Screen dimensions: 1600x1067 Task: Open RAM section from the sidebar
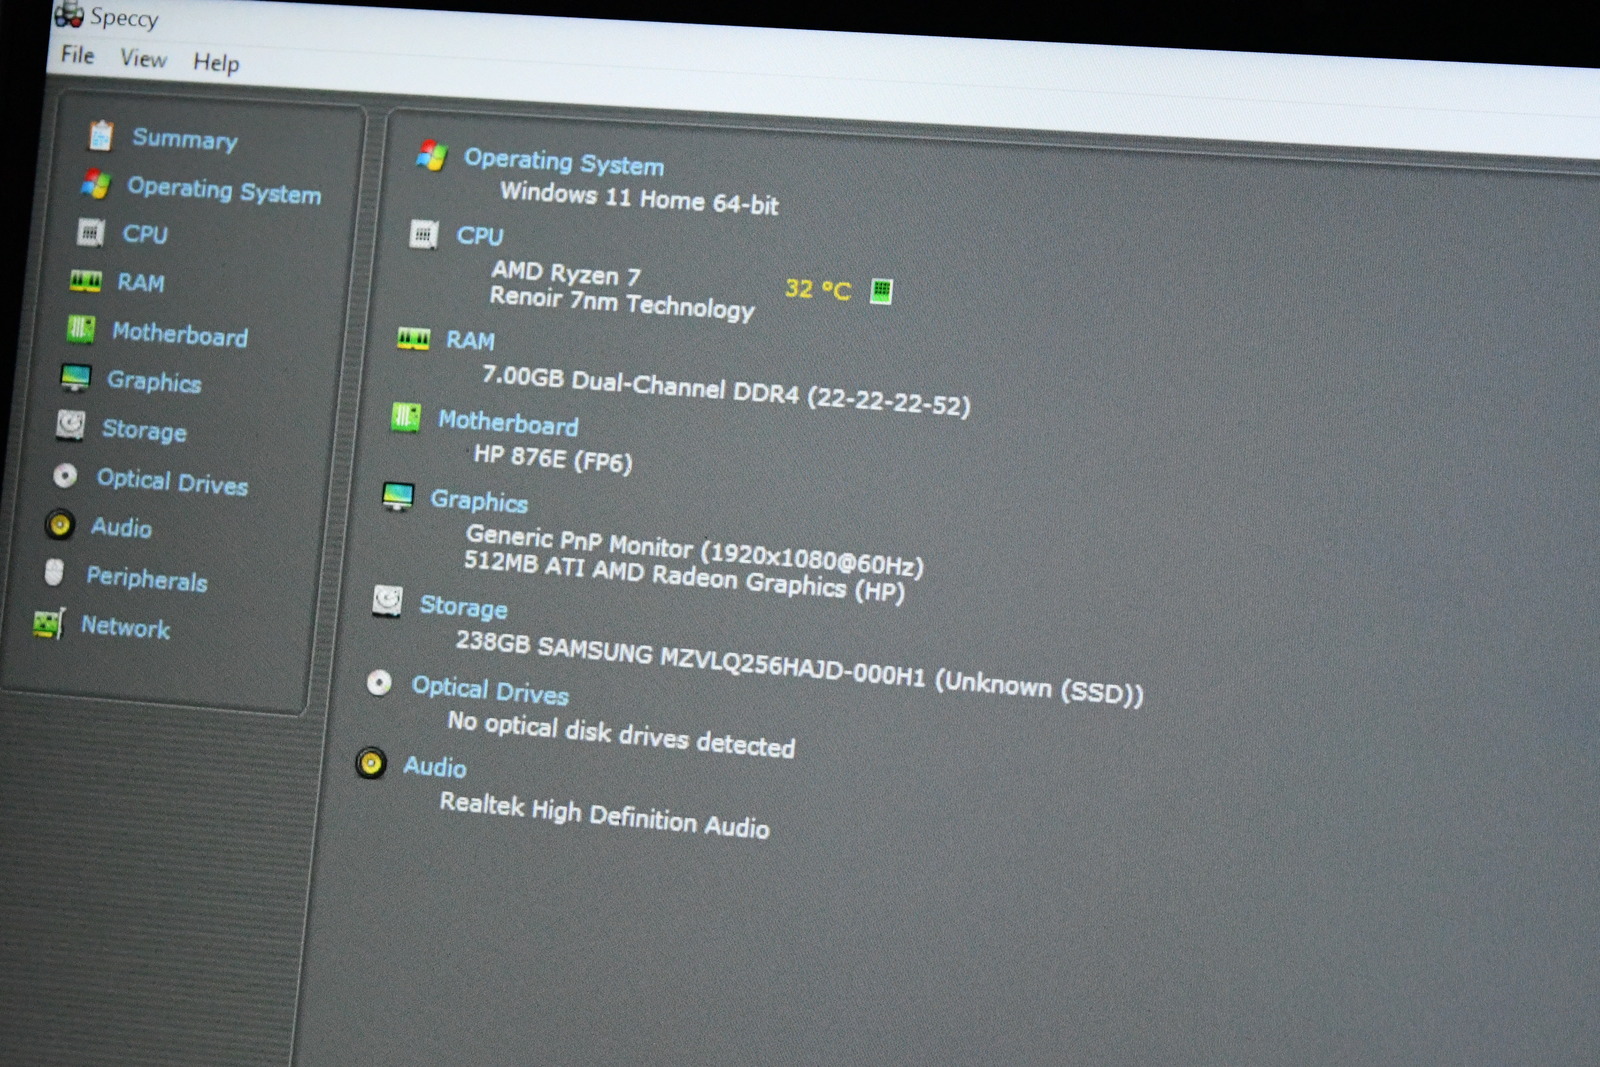point(141,283)
